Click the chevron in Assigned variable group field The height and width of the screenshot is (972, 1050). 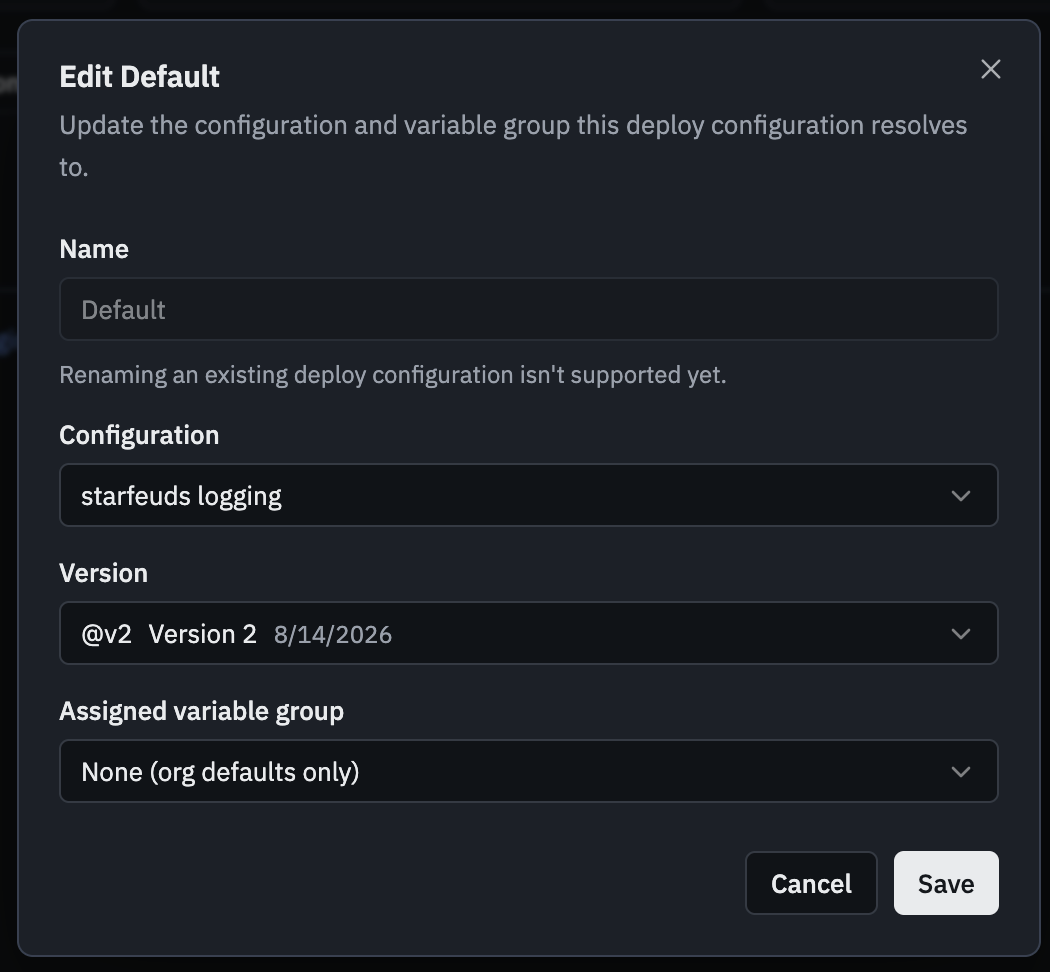(960, 772)
